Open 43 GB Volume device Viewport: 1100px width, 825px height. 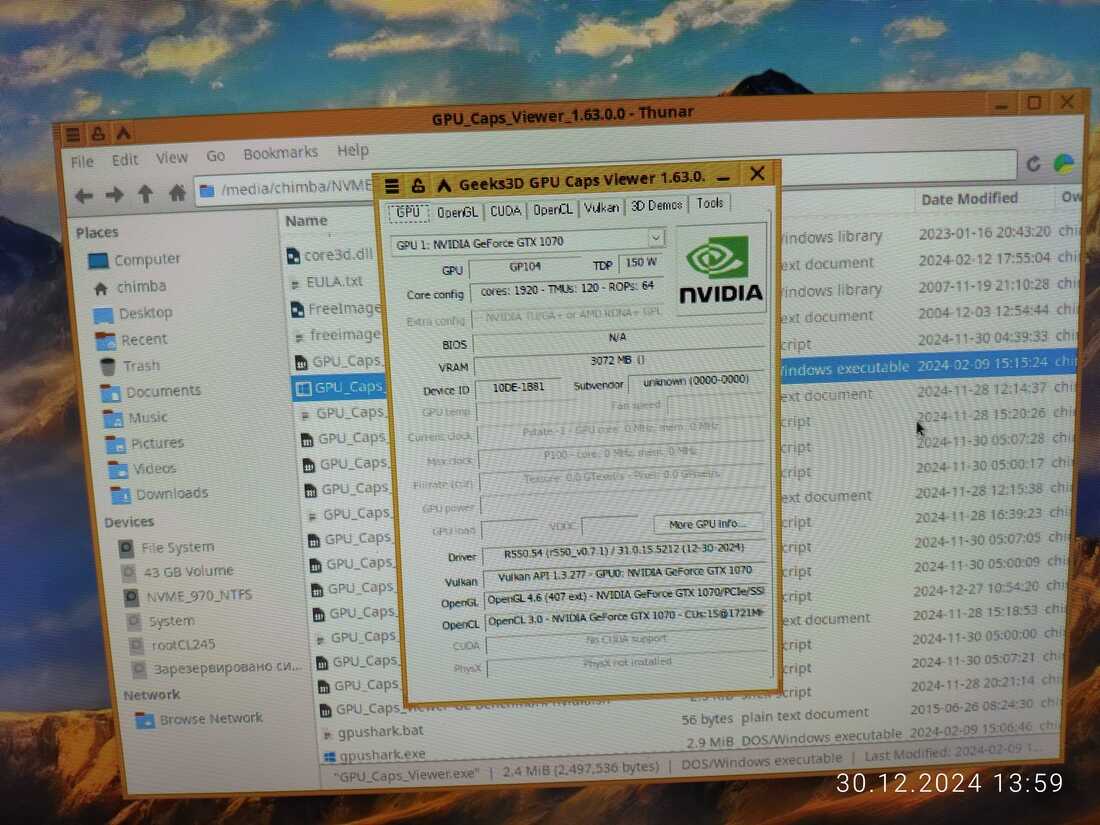pyautogui.click(x=177, y=571)
